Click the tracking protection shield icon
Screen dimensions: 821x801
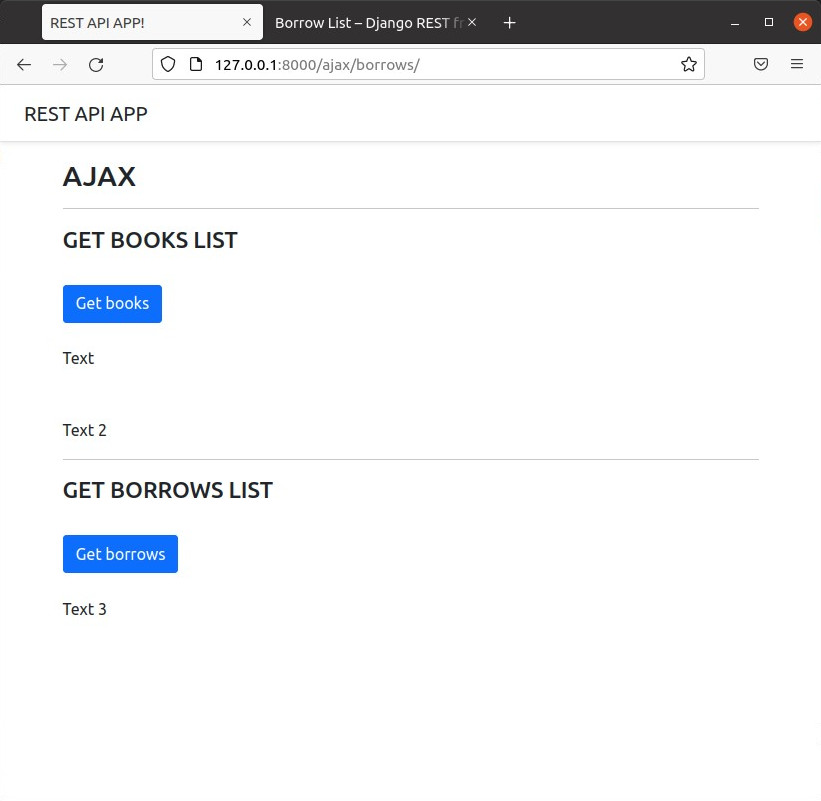pos(168,65)
